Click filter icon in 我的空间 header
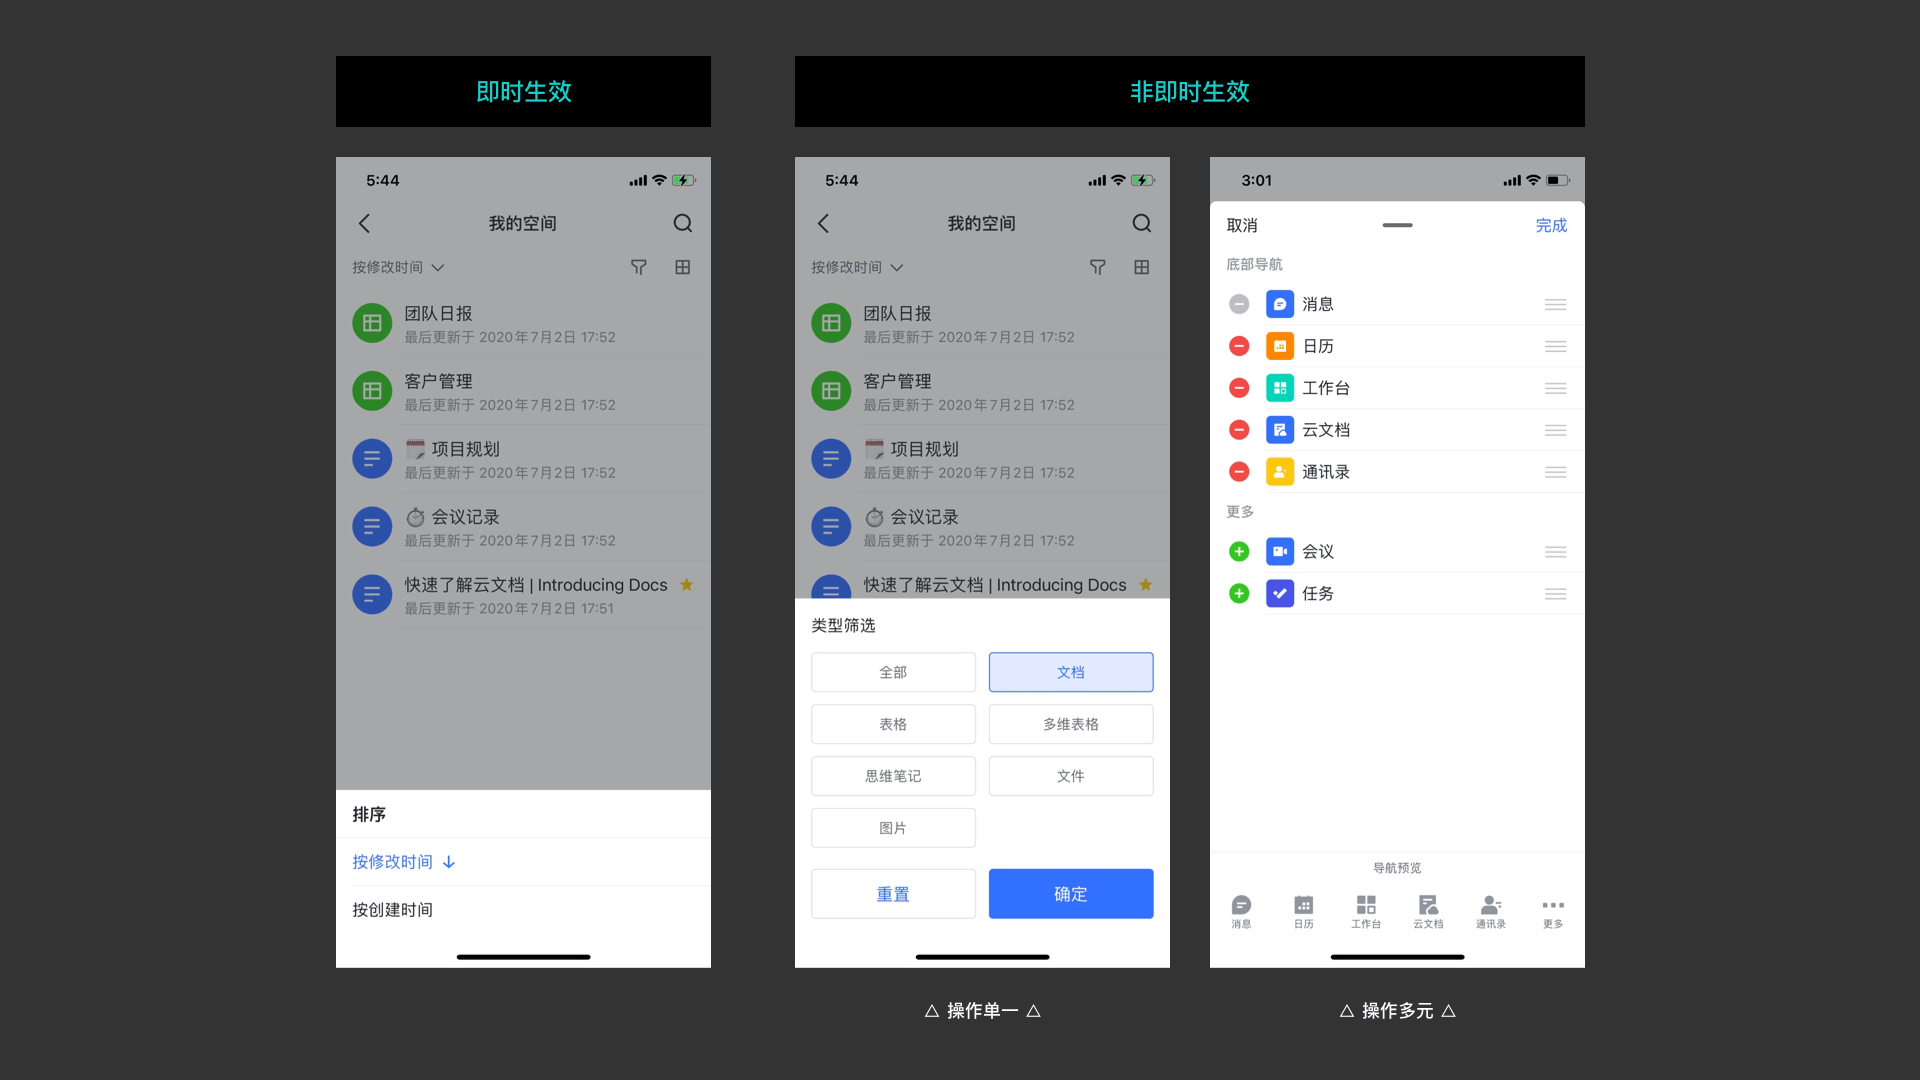Viewport: 1920px width, 1080px height. (638, 266)
